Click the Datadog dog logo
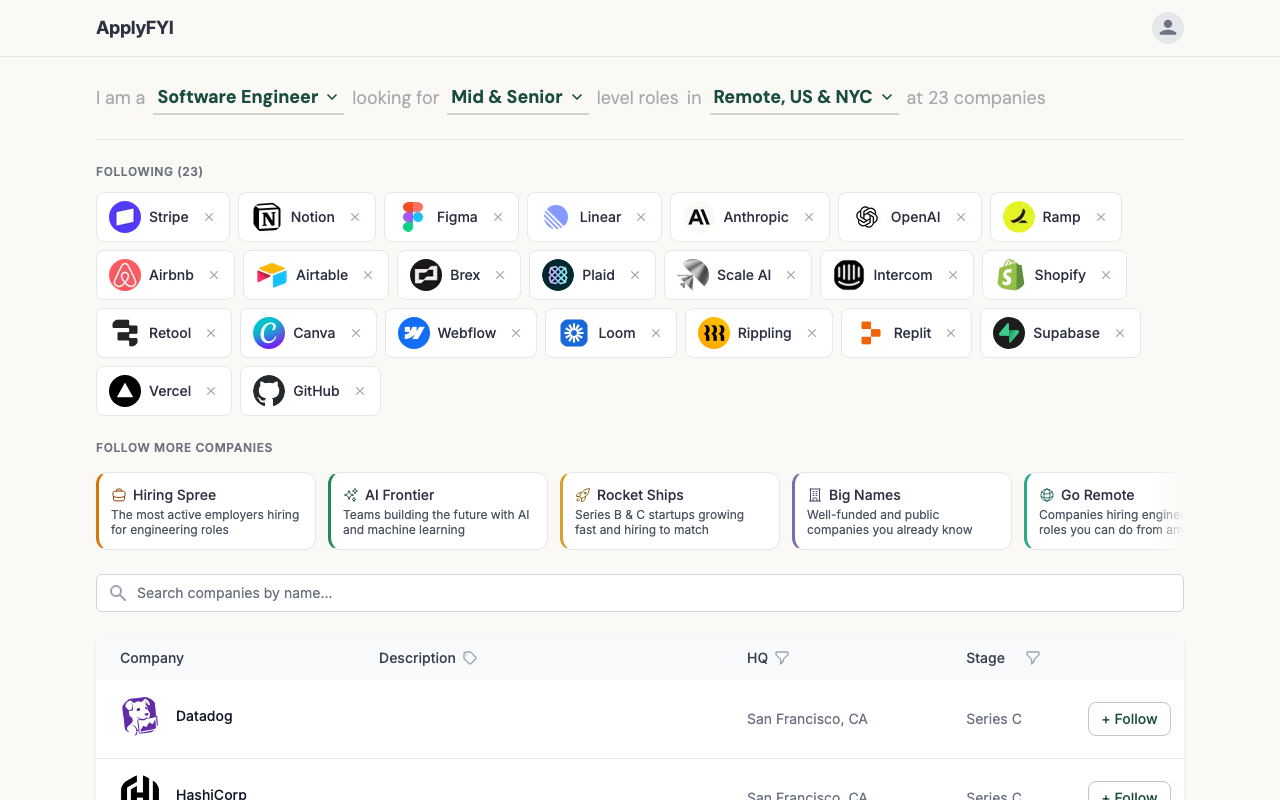 [x=139, y=716]
